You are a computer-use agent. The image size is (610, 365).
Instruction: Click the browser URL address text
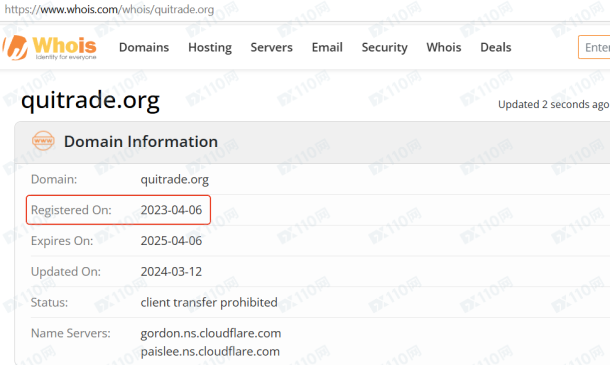pyautogui.click(x=109, y=9)
